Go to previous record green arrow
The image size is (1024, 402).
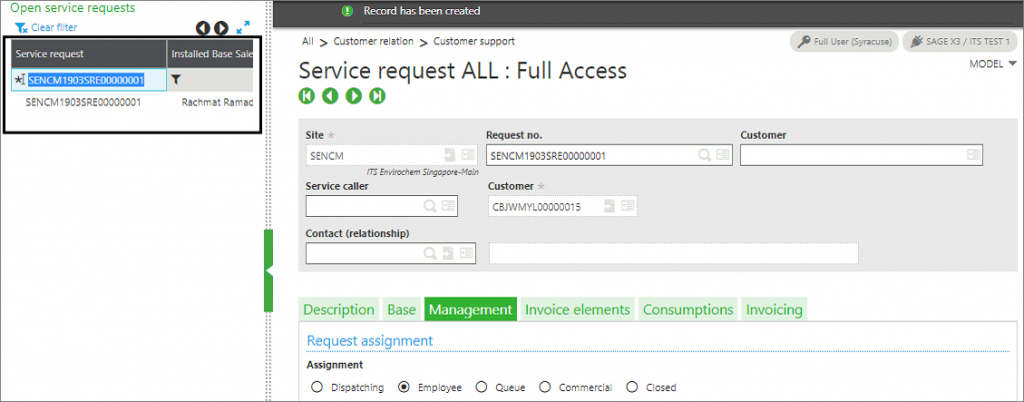(330, 97)
